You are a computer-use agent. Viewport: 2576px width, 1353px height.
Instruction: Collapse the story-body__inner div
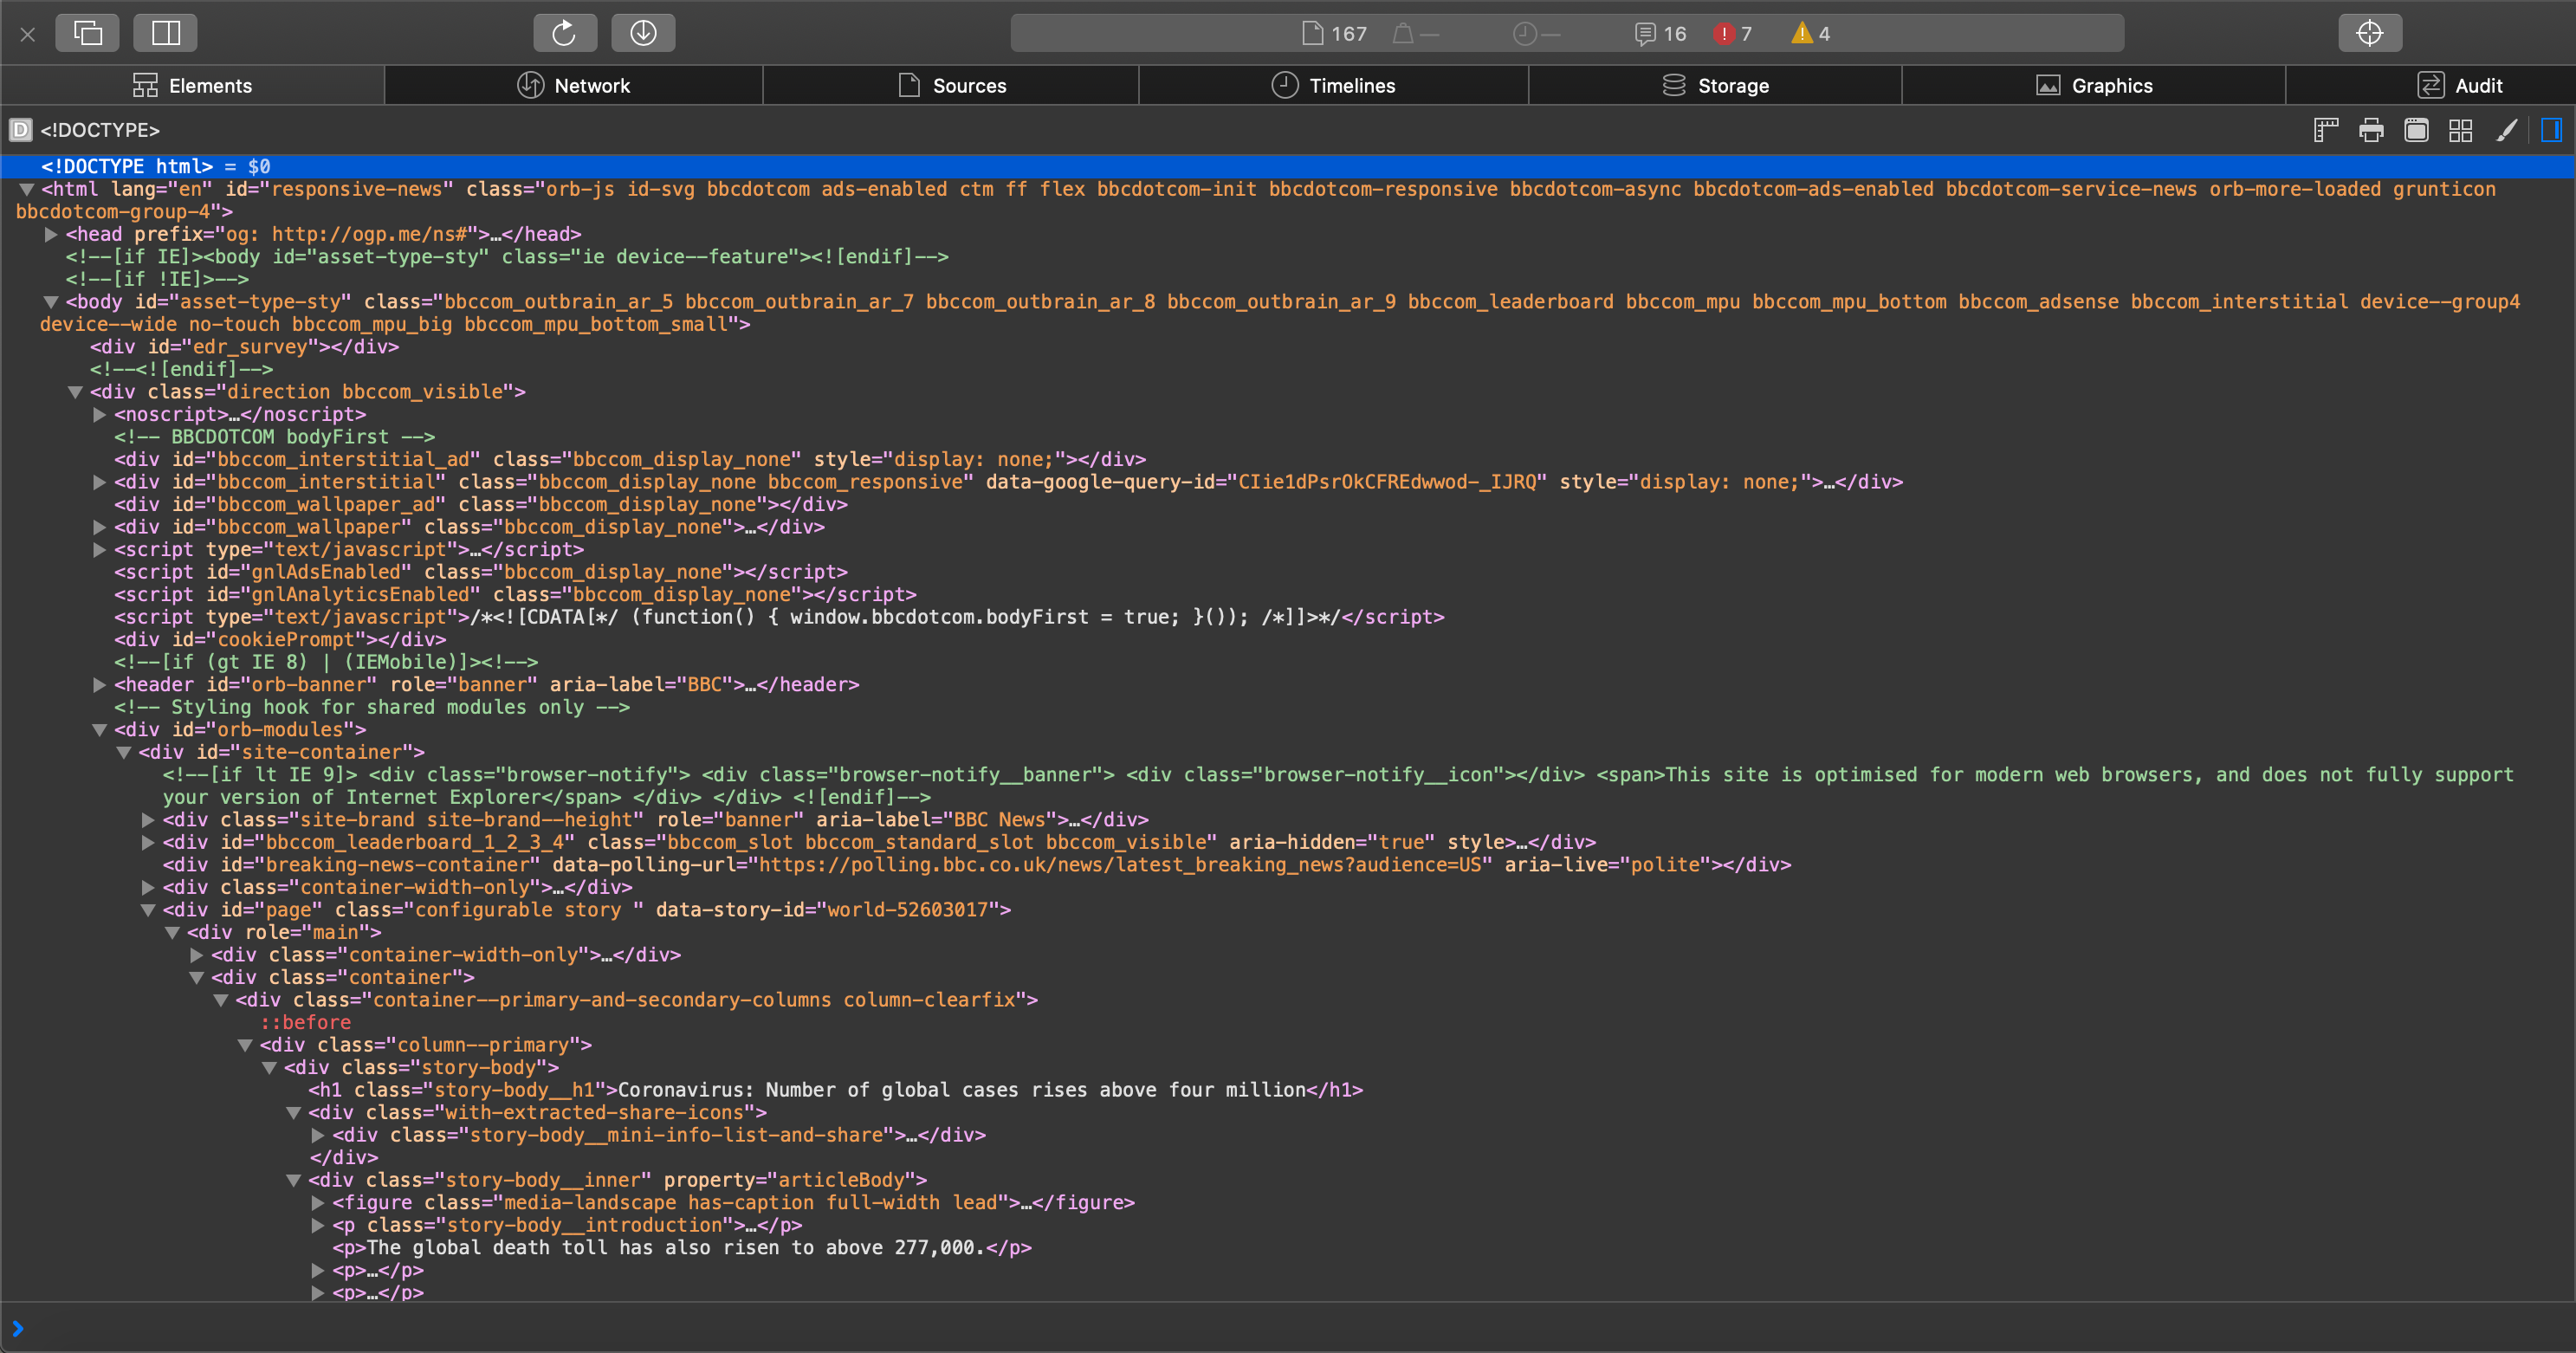click(294, 1181)
